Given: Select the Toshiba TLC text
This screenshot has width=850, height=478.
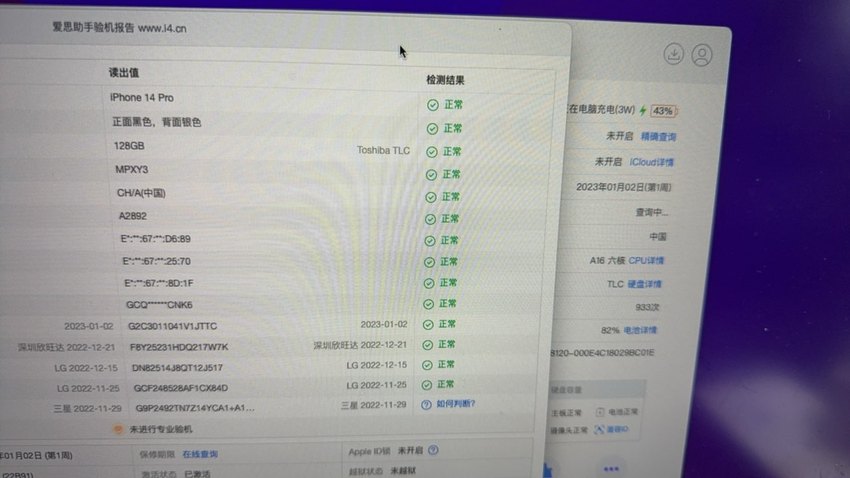Looking at the screenshot, I should 383,151.
